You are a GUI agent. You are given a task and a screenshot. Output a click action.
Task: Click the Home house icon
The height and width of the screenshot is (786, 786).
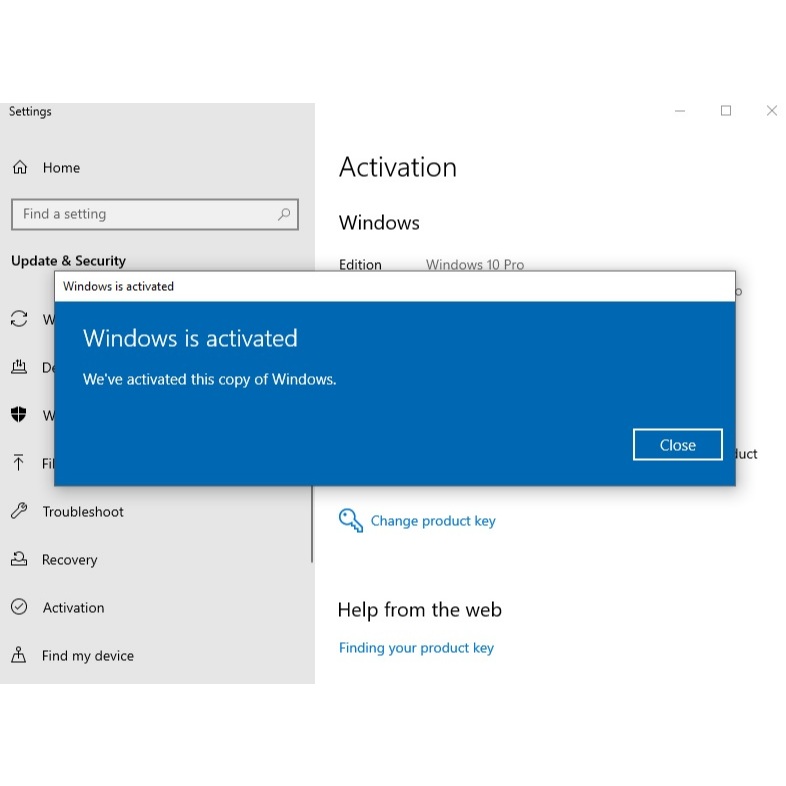tap(20, 168)
